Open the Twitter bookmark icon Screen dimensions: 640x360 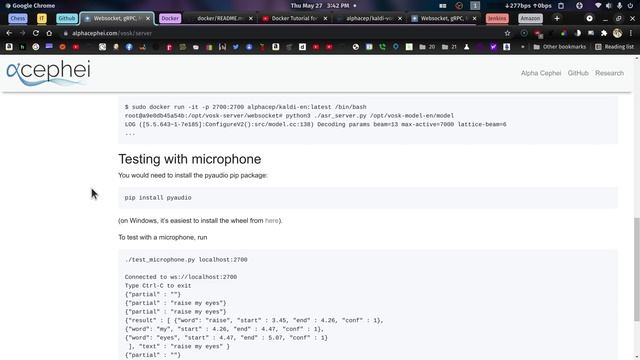[x=236, y=47]
